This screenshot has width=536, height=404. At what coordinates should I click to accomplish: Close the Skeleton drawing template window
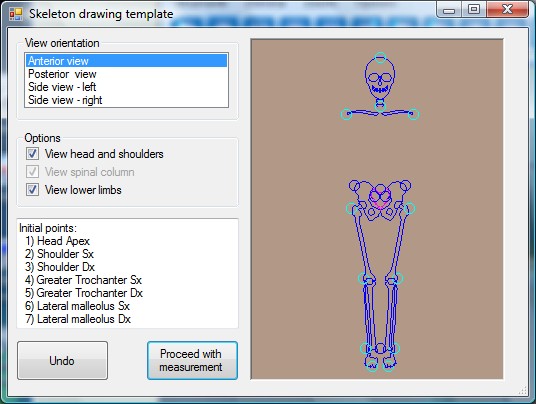(x=507, y=9)
